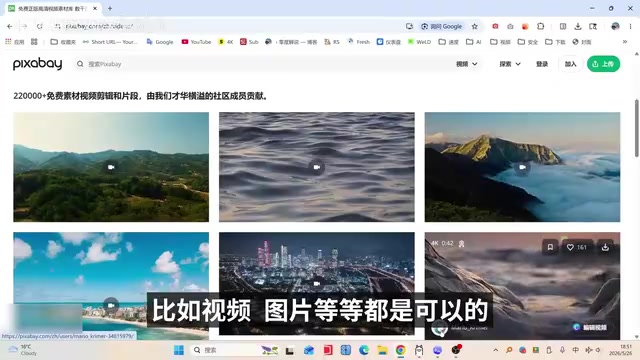Image resolution: width=640 pixels, height=360 pixels.
Task: Bookmark this page with the star icon
Action: (x=475, y=26)
